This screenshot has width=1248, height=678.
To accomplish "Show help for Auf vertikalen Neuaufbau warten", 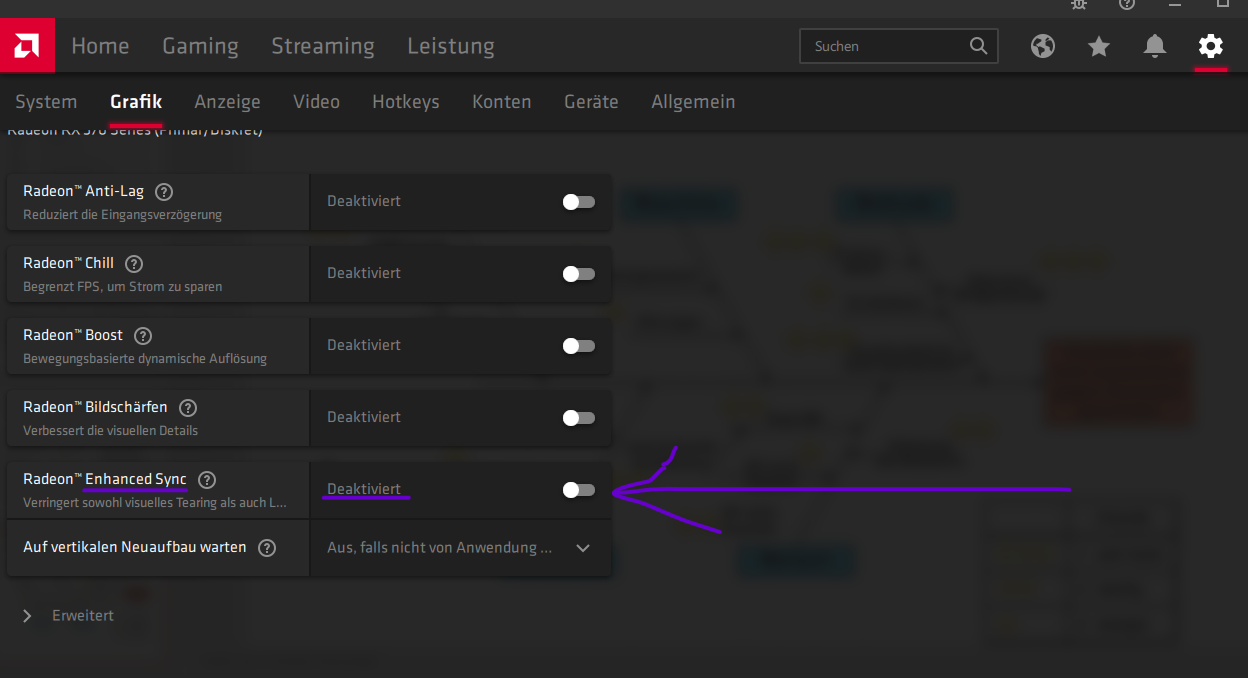I will coord(266,547).
